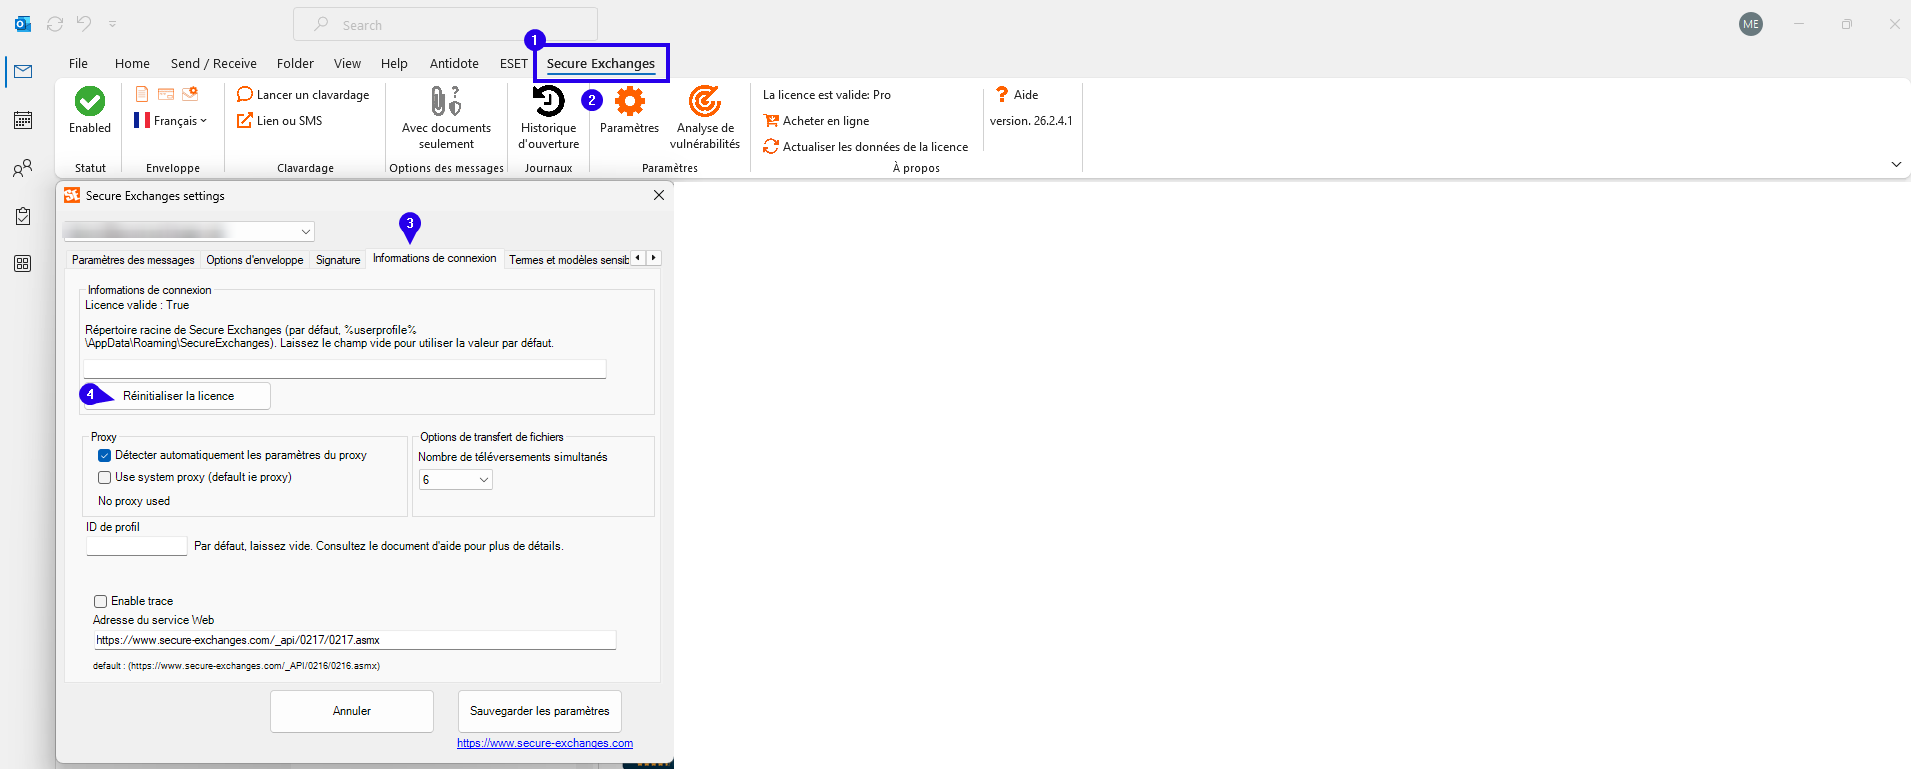
Task: Open the File menu tab
Action: click(78, 63)
